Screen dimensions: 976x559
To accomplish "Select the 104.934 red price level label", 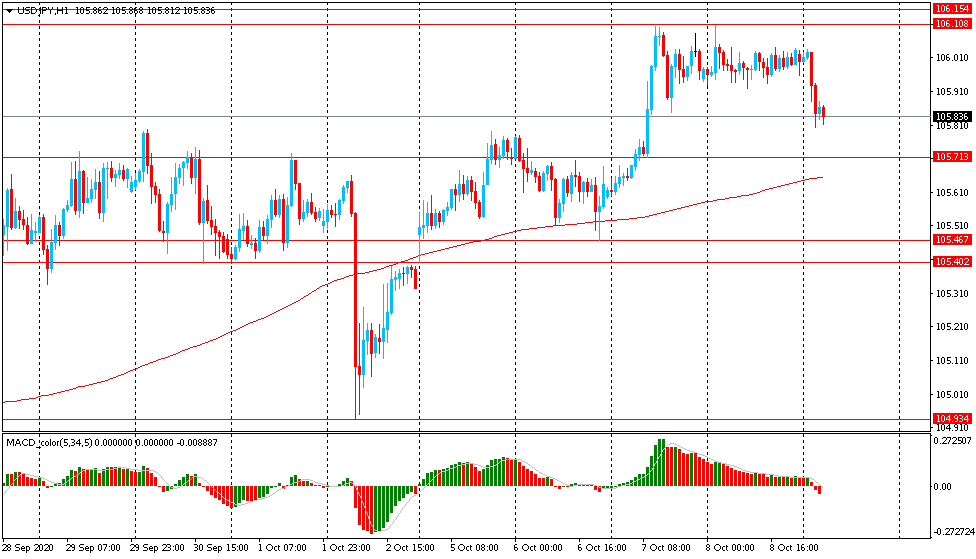I will [952, 418].
